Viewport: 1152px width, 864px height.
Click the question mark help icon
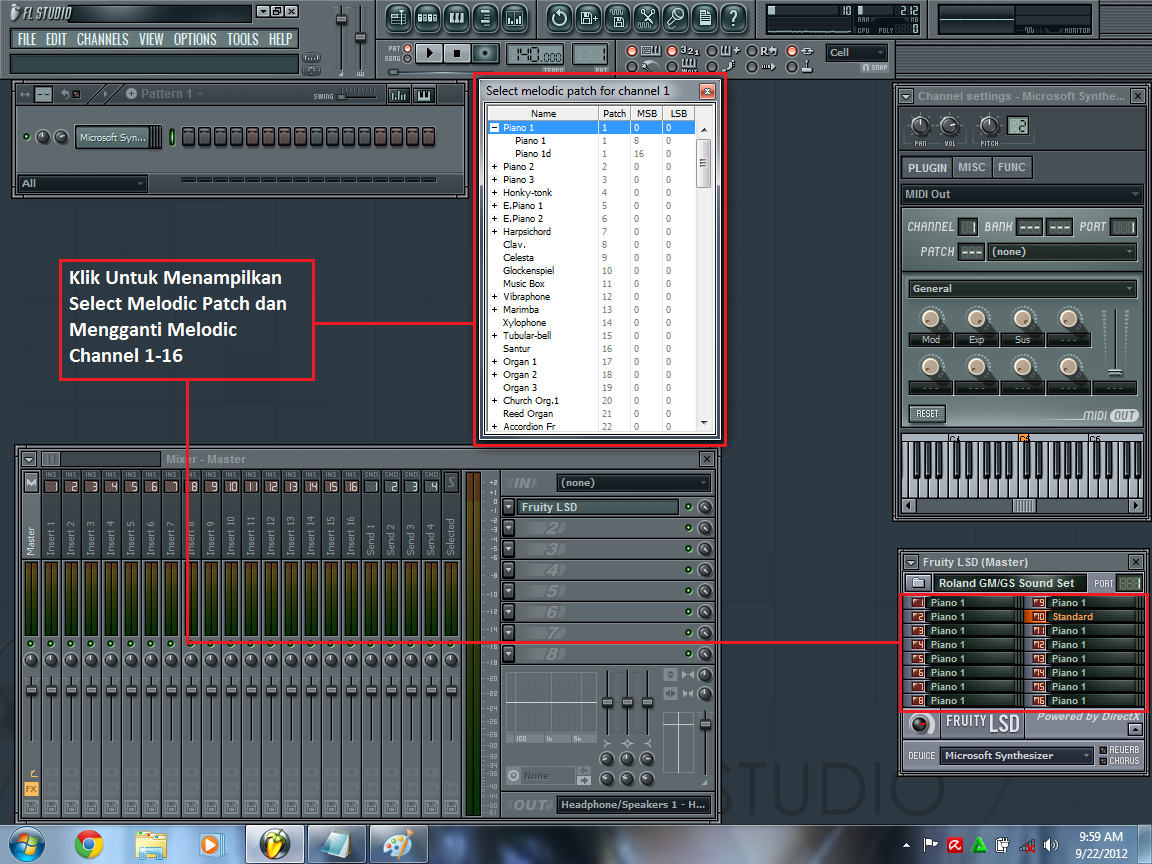point(732,18)
